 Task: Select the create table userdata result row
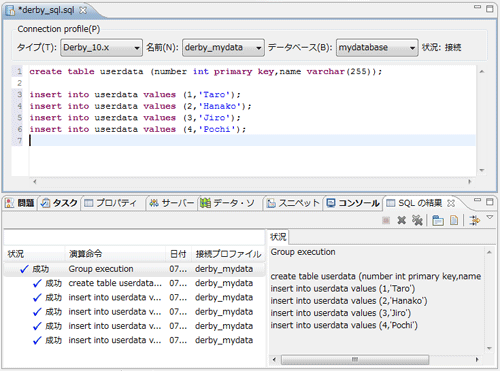pyautogui.click(x=134, y=283)
